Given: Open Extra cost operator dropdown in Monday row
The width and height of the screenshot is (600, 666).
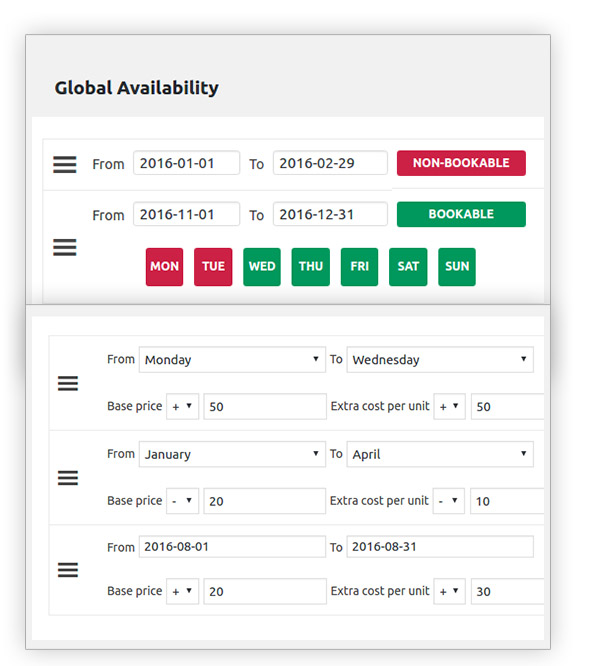Looking at the screenshot, I should 450,406.
